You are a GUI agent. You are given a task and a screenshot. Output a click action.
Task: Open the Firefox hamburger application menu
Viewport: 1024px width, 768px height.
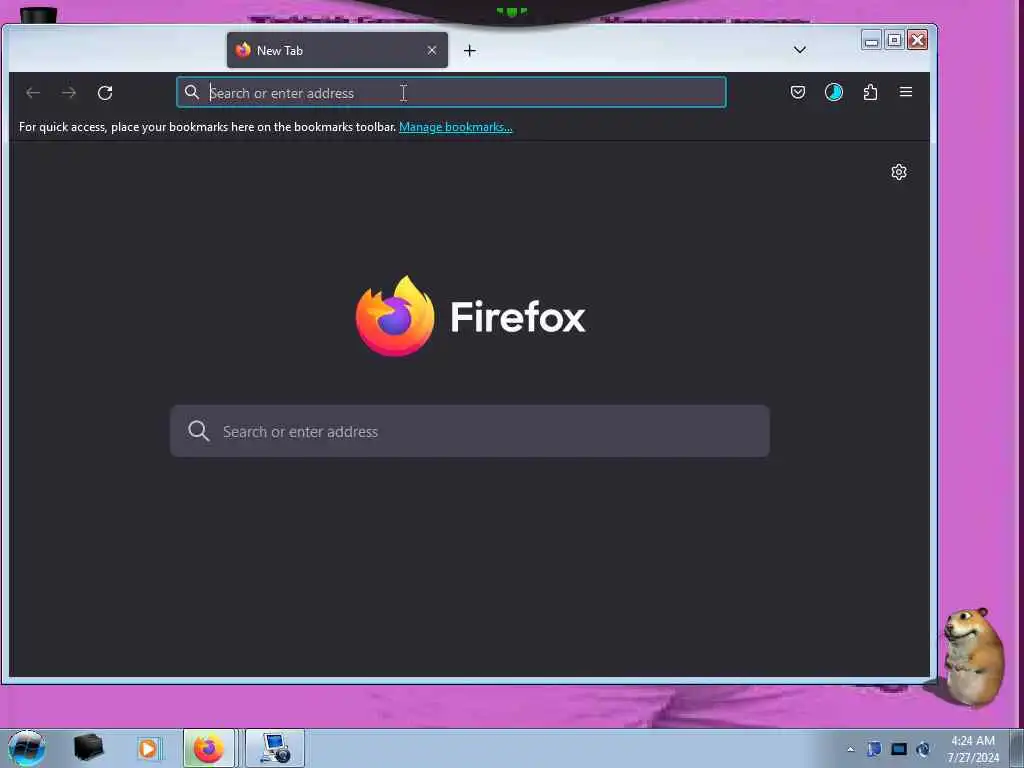(x=906, y=92)
